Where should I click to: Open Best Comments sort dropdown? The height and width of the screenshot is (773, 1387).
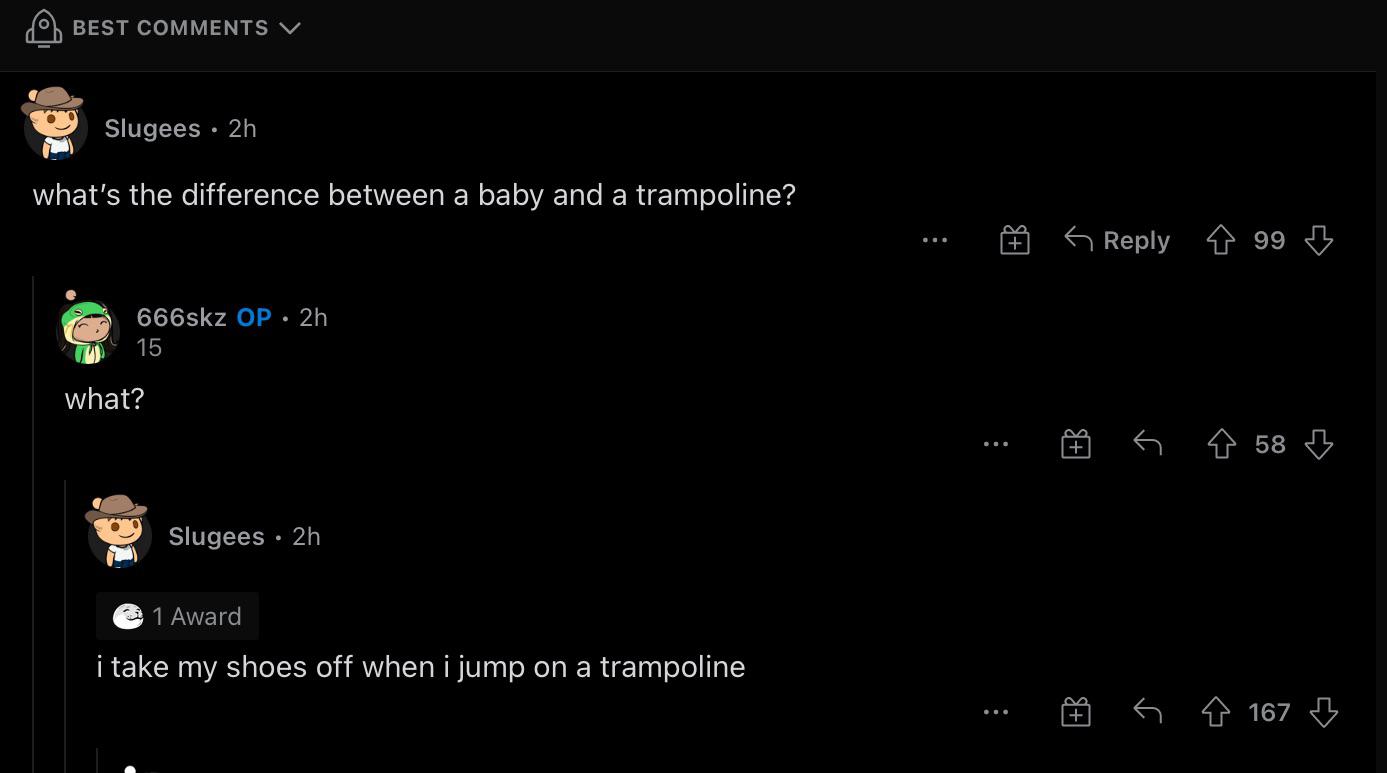[170, 28]
